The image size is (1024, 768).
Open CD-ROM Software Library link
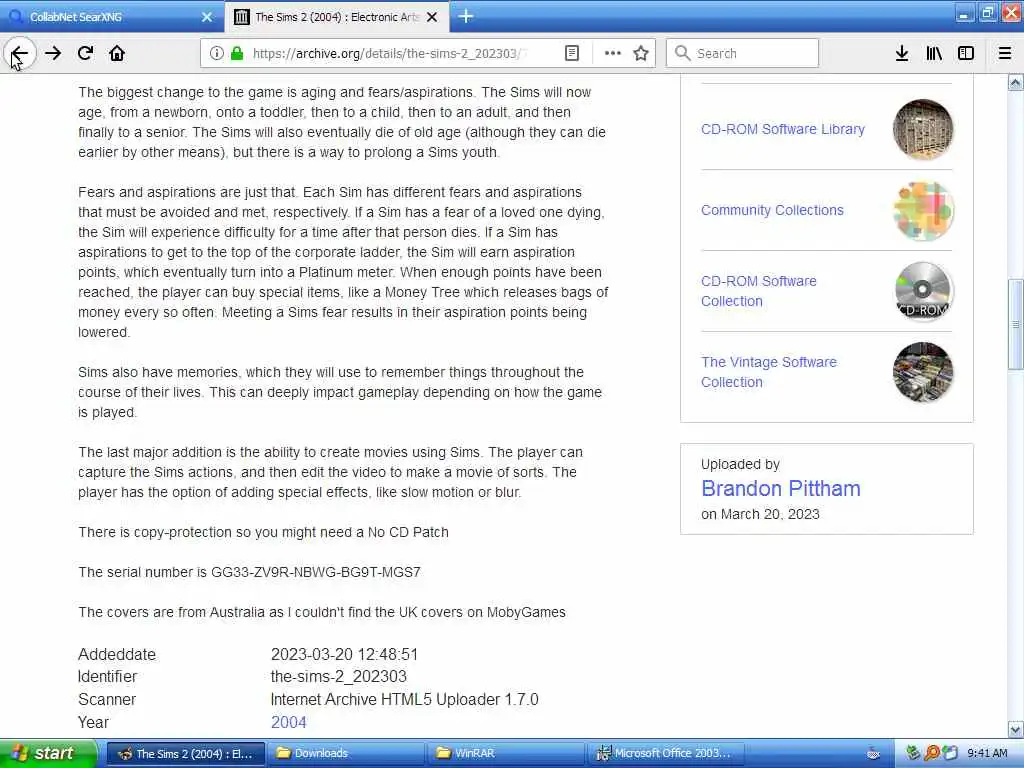pos(782,129)
